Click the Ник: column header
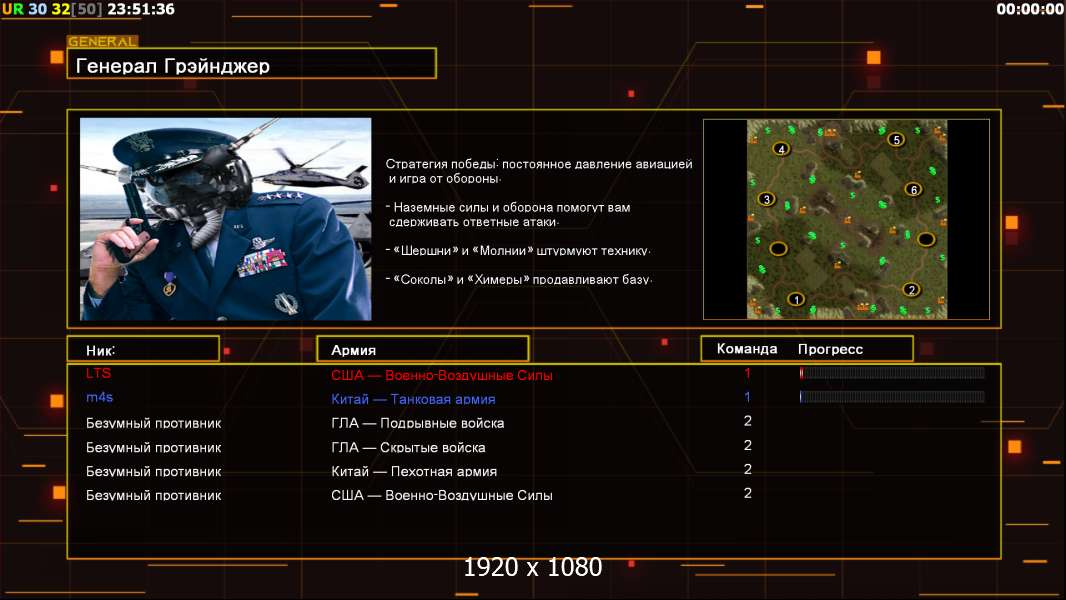Screen dimensions: 1066x600 click(x=143, y=349)
